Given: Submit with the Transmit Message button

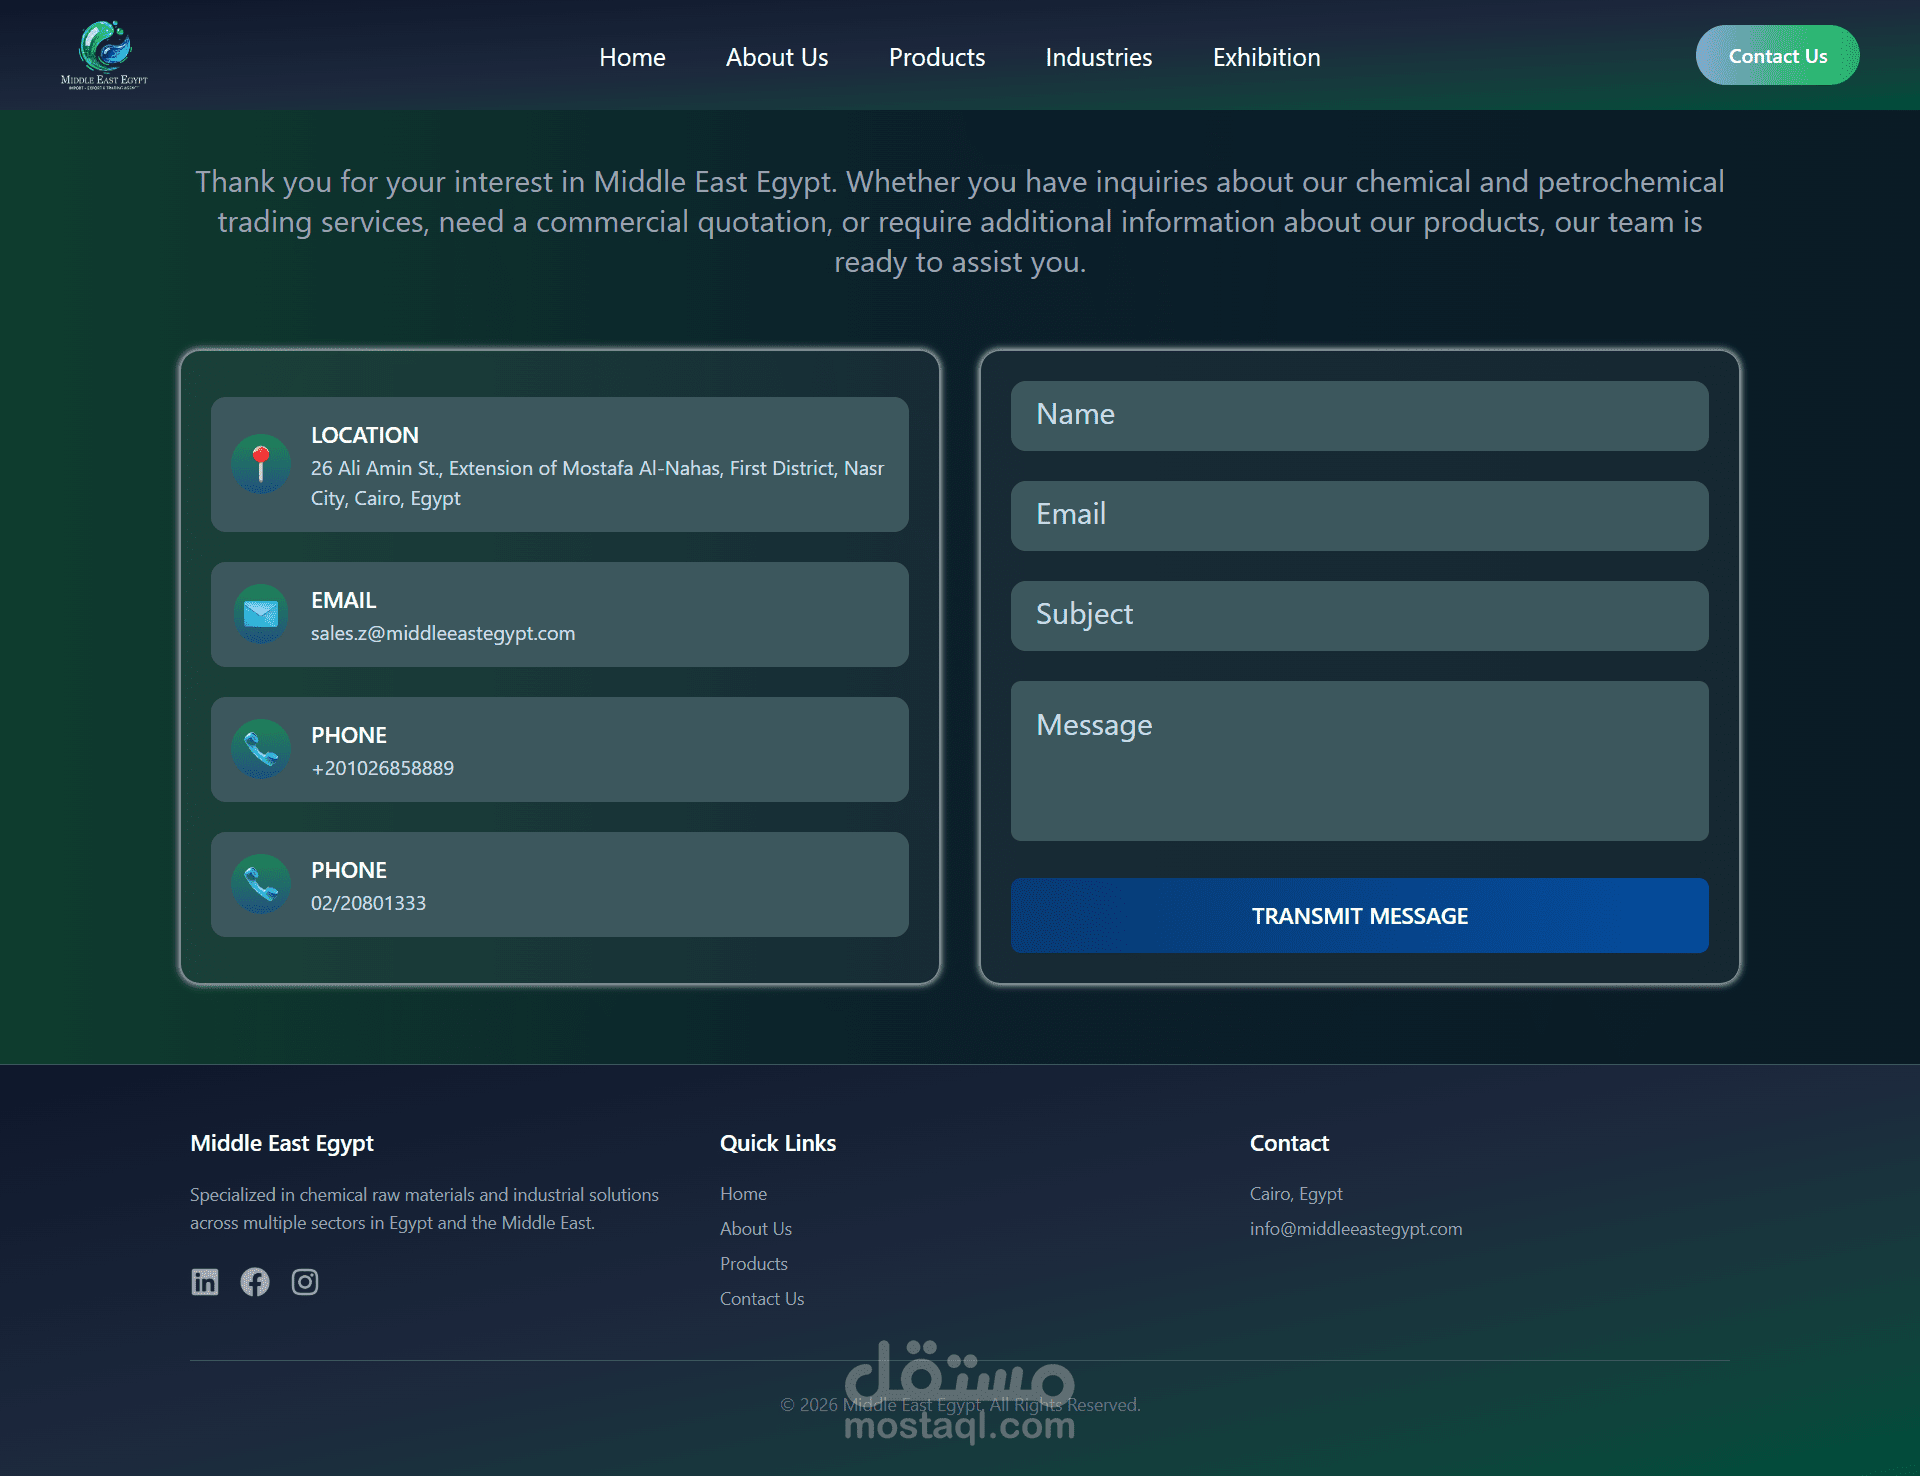Looking at the screenshot, I should tap(1360, 915).
